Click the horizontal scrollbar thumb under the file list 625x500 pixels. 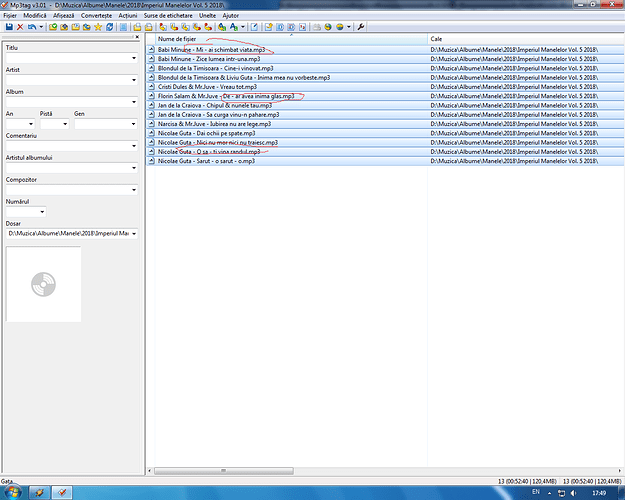[x=224, y=471]
